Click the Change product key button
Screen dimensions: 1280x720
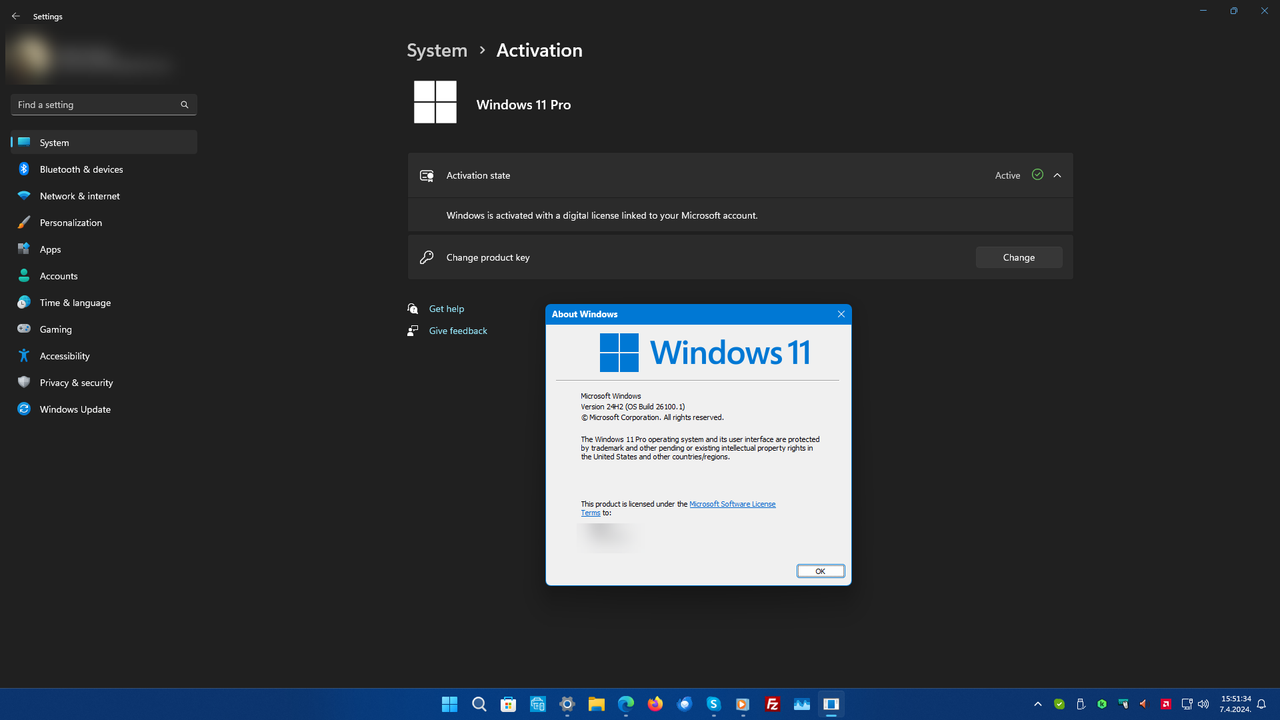click(1019, 258)
